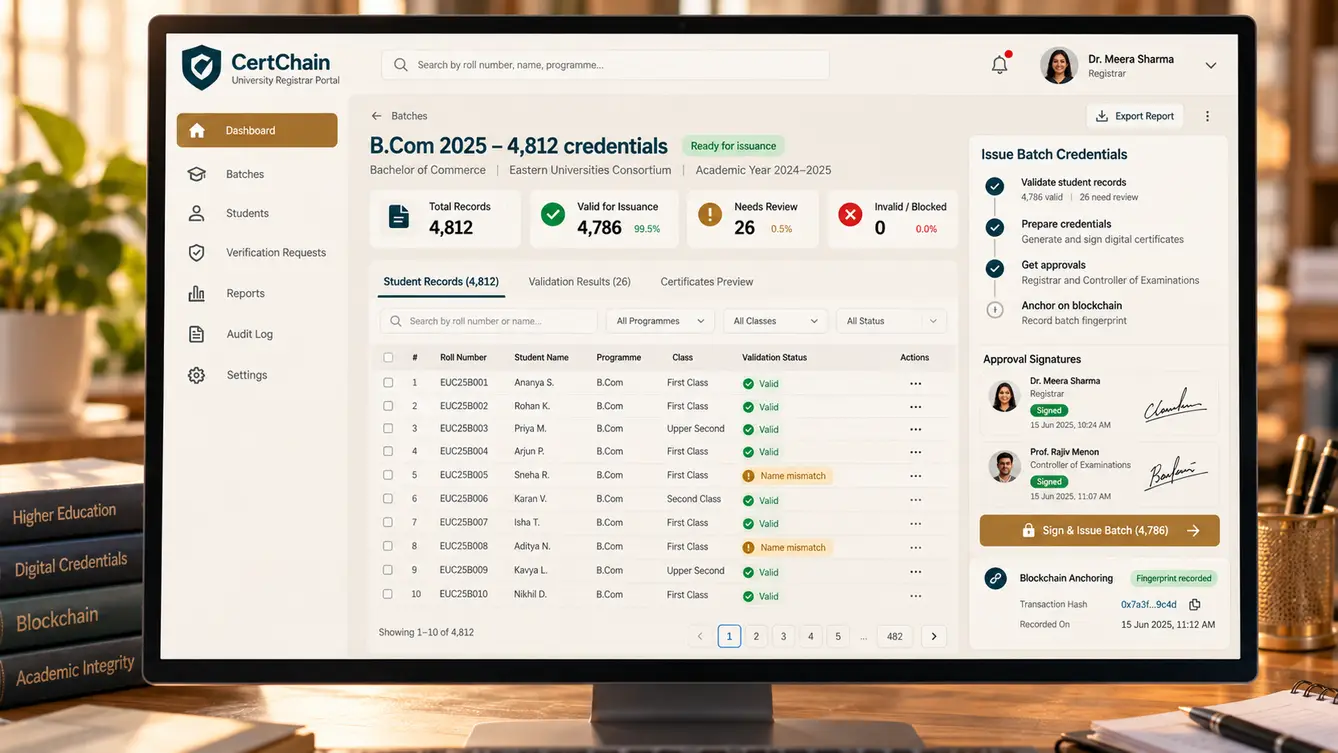Click the blockchain anchoring link icon
Image resolution: width=1338 pixels, height=753 pixels.
point(995,578)
